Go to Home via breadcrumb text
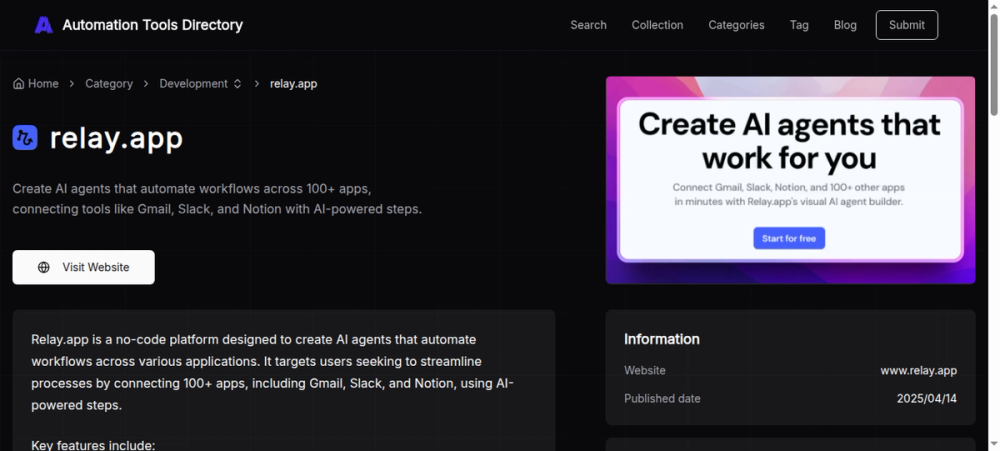This screenshot has height=451, width=1000. [43, 84]
